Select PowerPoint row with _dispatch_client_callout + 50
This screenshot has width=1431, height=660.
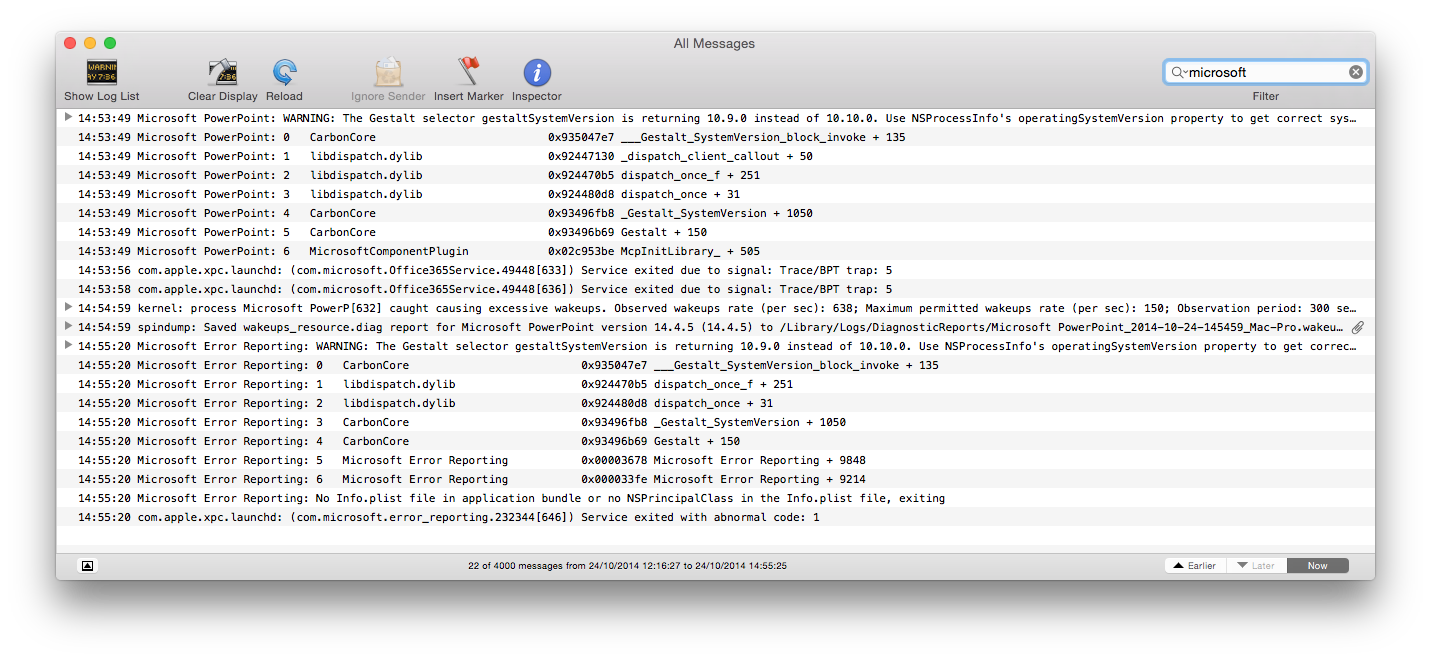[x=715, y=156]
